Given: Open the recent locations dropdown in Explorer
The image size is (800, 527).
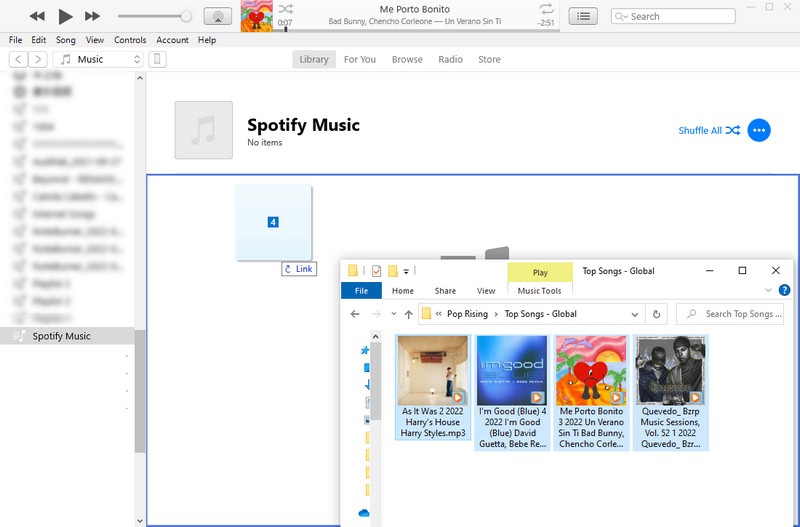Looking at the screenshot, I should coord(393,314).
